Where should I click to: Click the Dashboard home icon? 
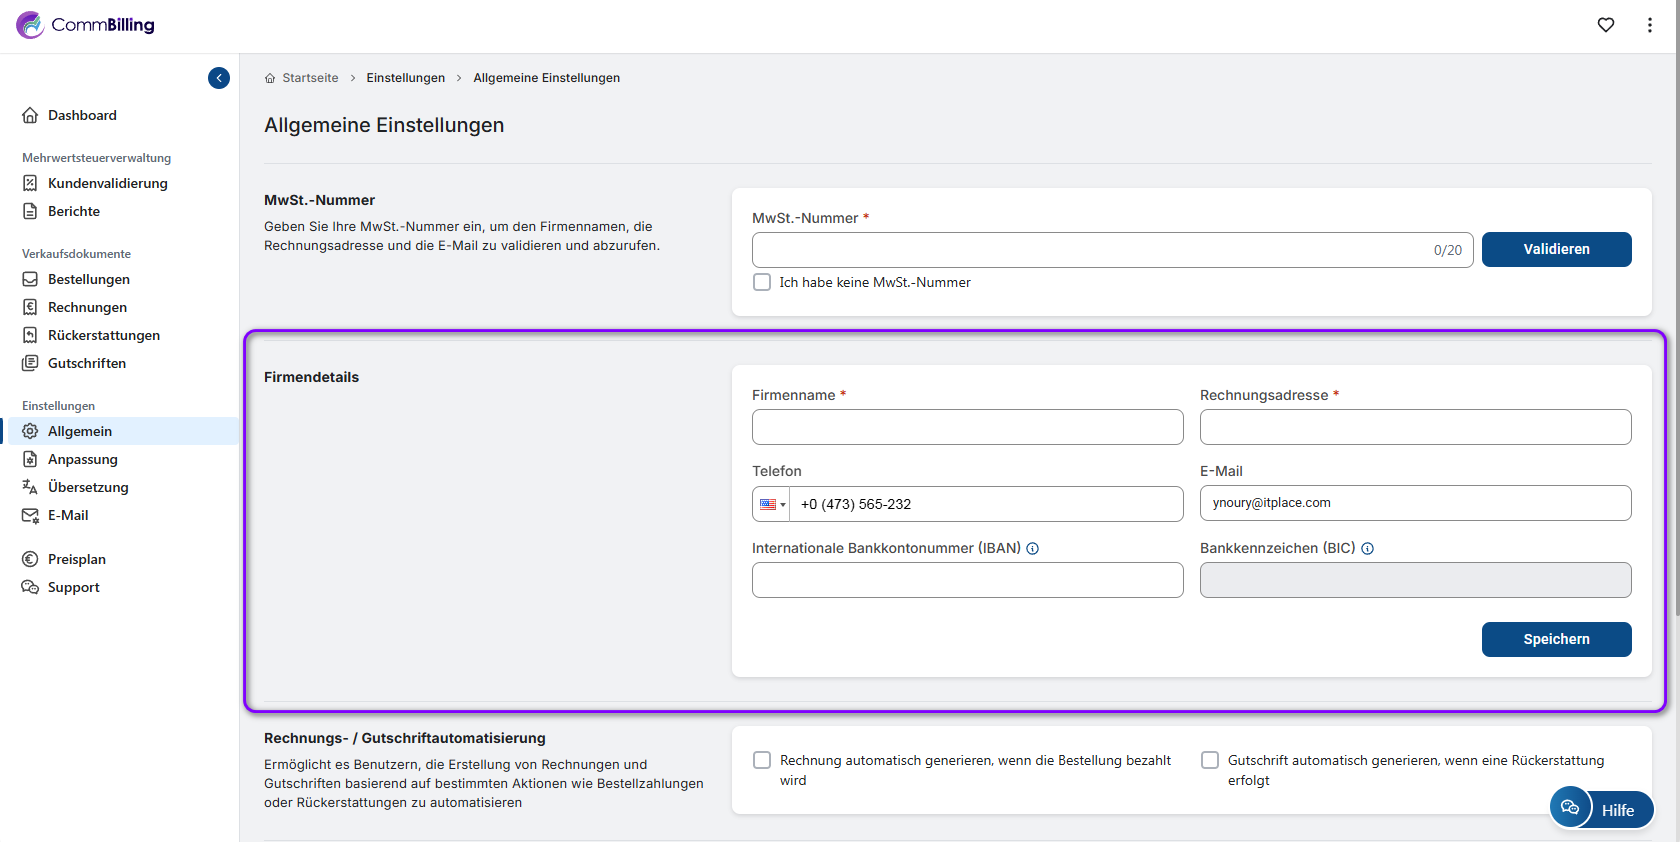(x=30, y=115)
